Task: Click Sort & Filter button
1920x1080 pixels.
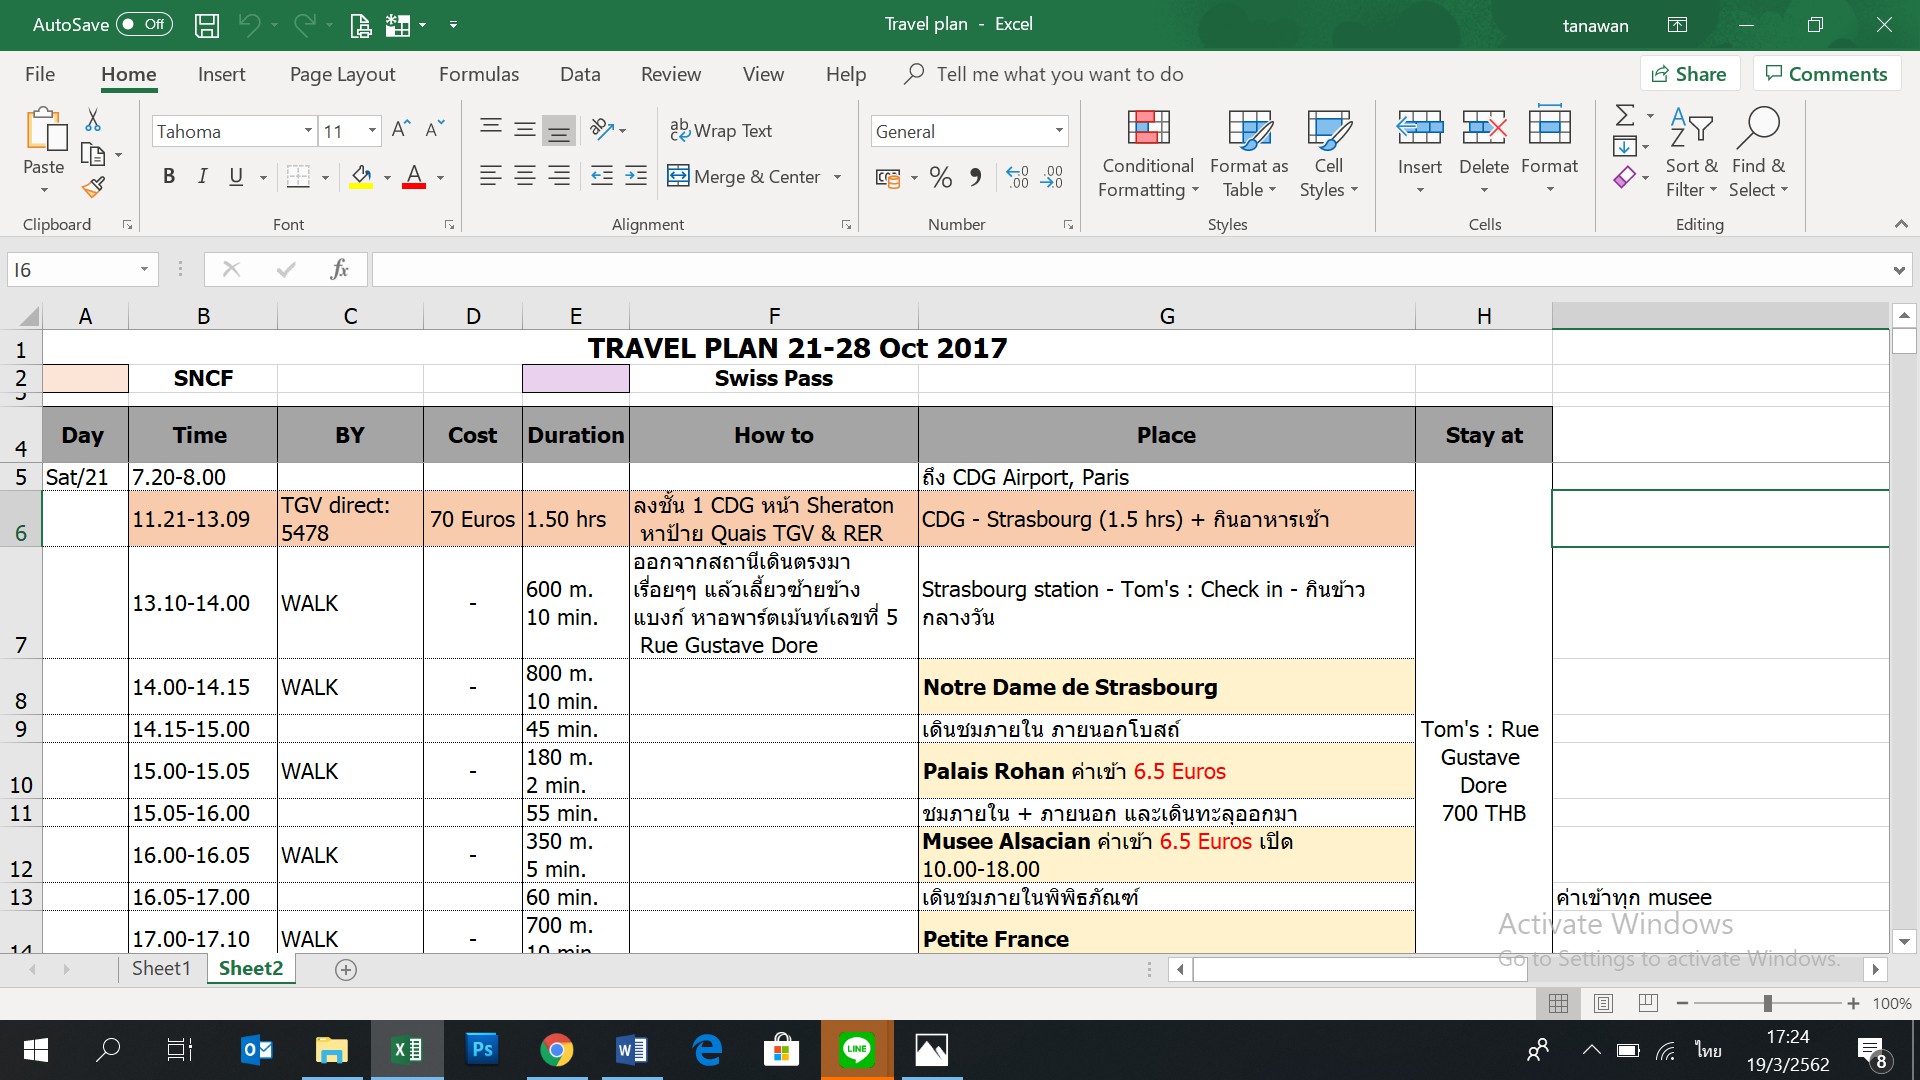Action: click(1691, 153)
